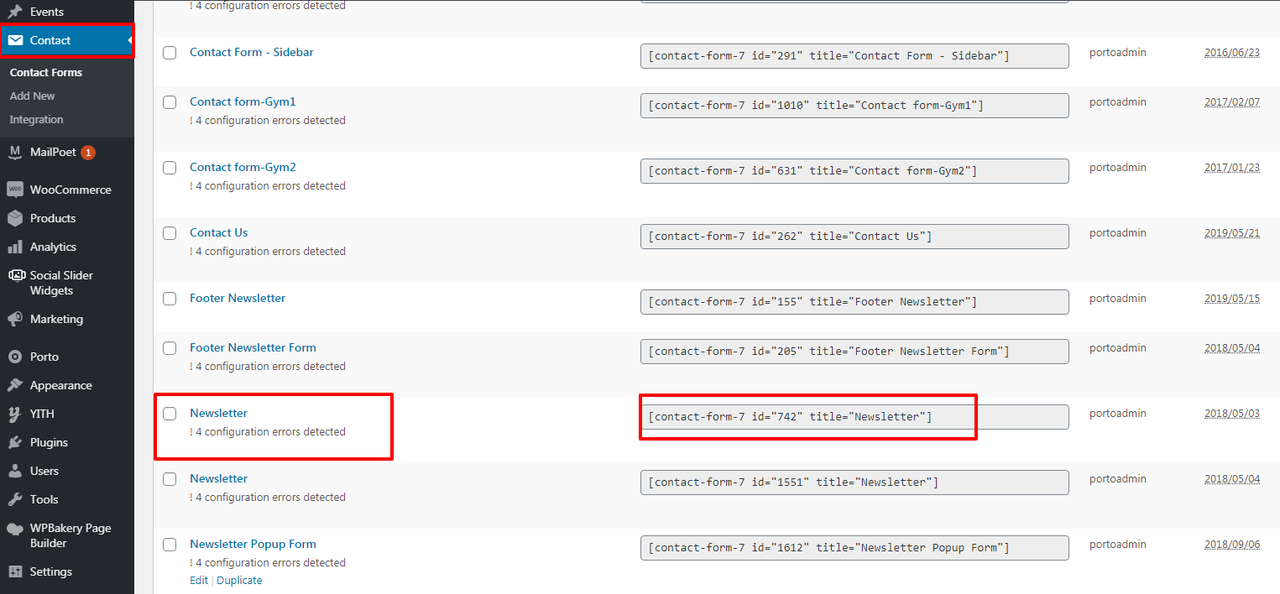Open the Footer Newsletter form link

(238, 298)
